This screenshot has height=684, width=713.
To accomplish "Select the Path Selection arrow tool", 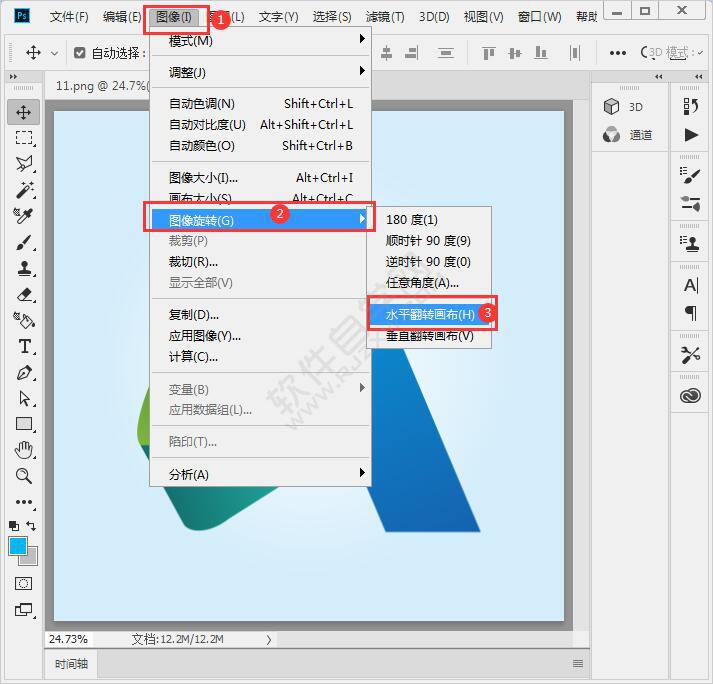I will (x=25, y=398).
